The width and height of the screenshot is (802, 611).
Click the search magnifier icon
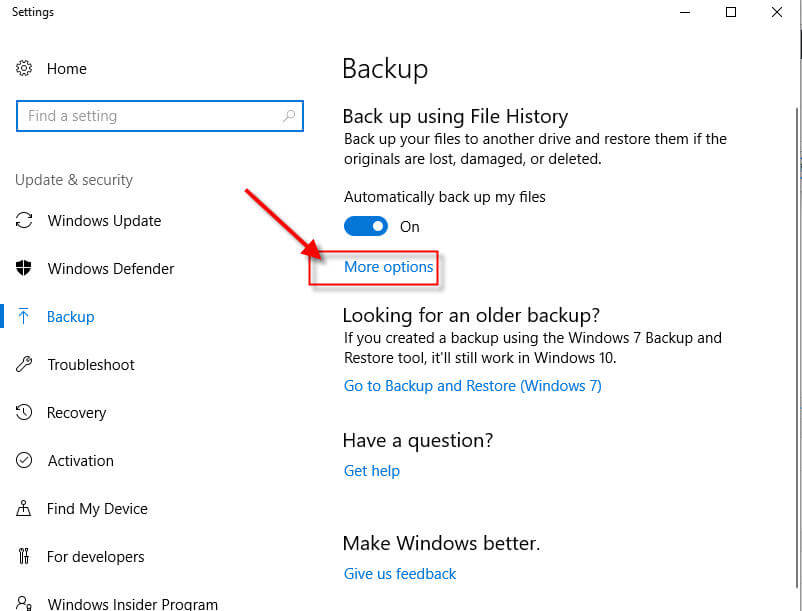tap(289, 116)
